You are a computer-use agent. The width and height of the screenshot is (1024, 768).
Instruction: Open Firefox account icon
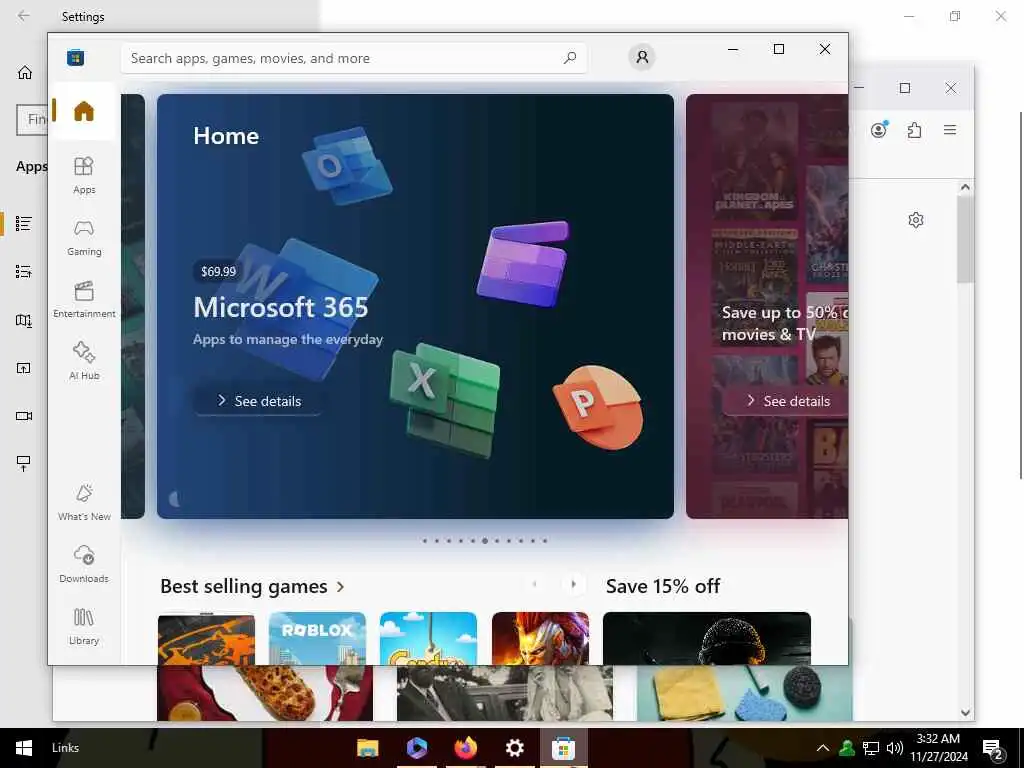click(x=879, y=129)
